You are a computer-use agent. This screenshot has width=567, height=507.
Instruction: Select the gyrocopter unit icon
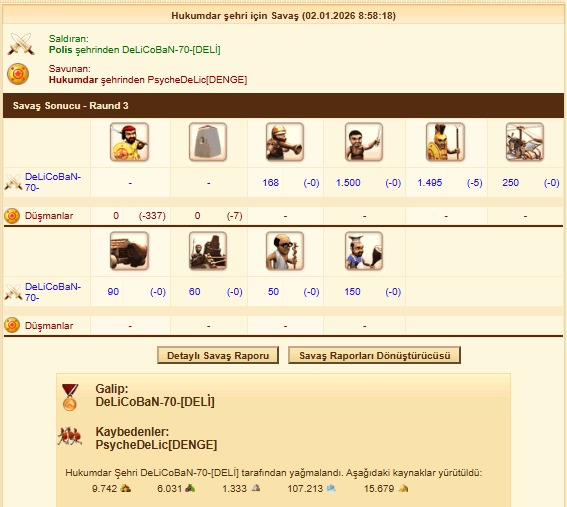pos(525,142)
